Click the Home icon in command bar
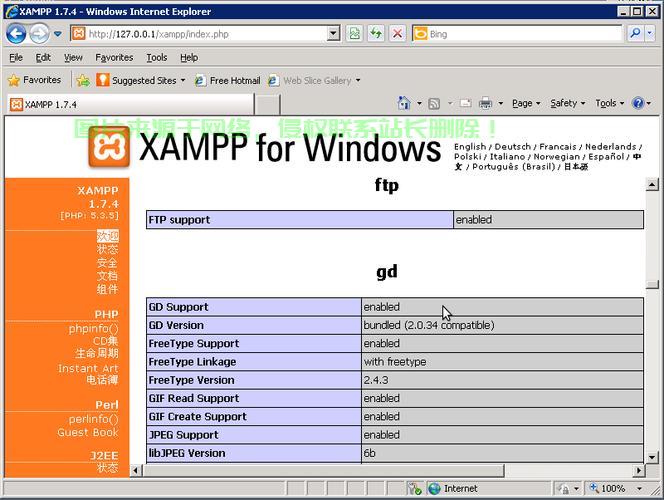664x500 pixels. (x=404, y=103)
